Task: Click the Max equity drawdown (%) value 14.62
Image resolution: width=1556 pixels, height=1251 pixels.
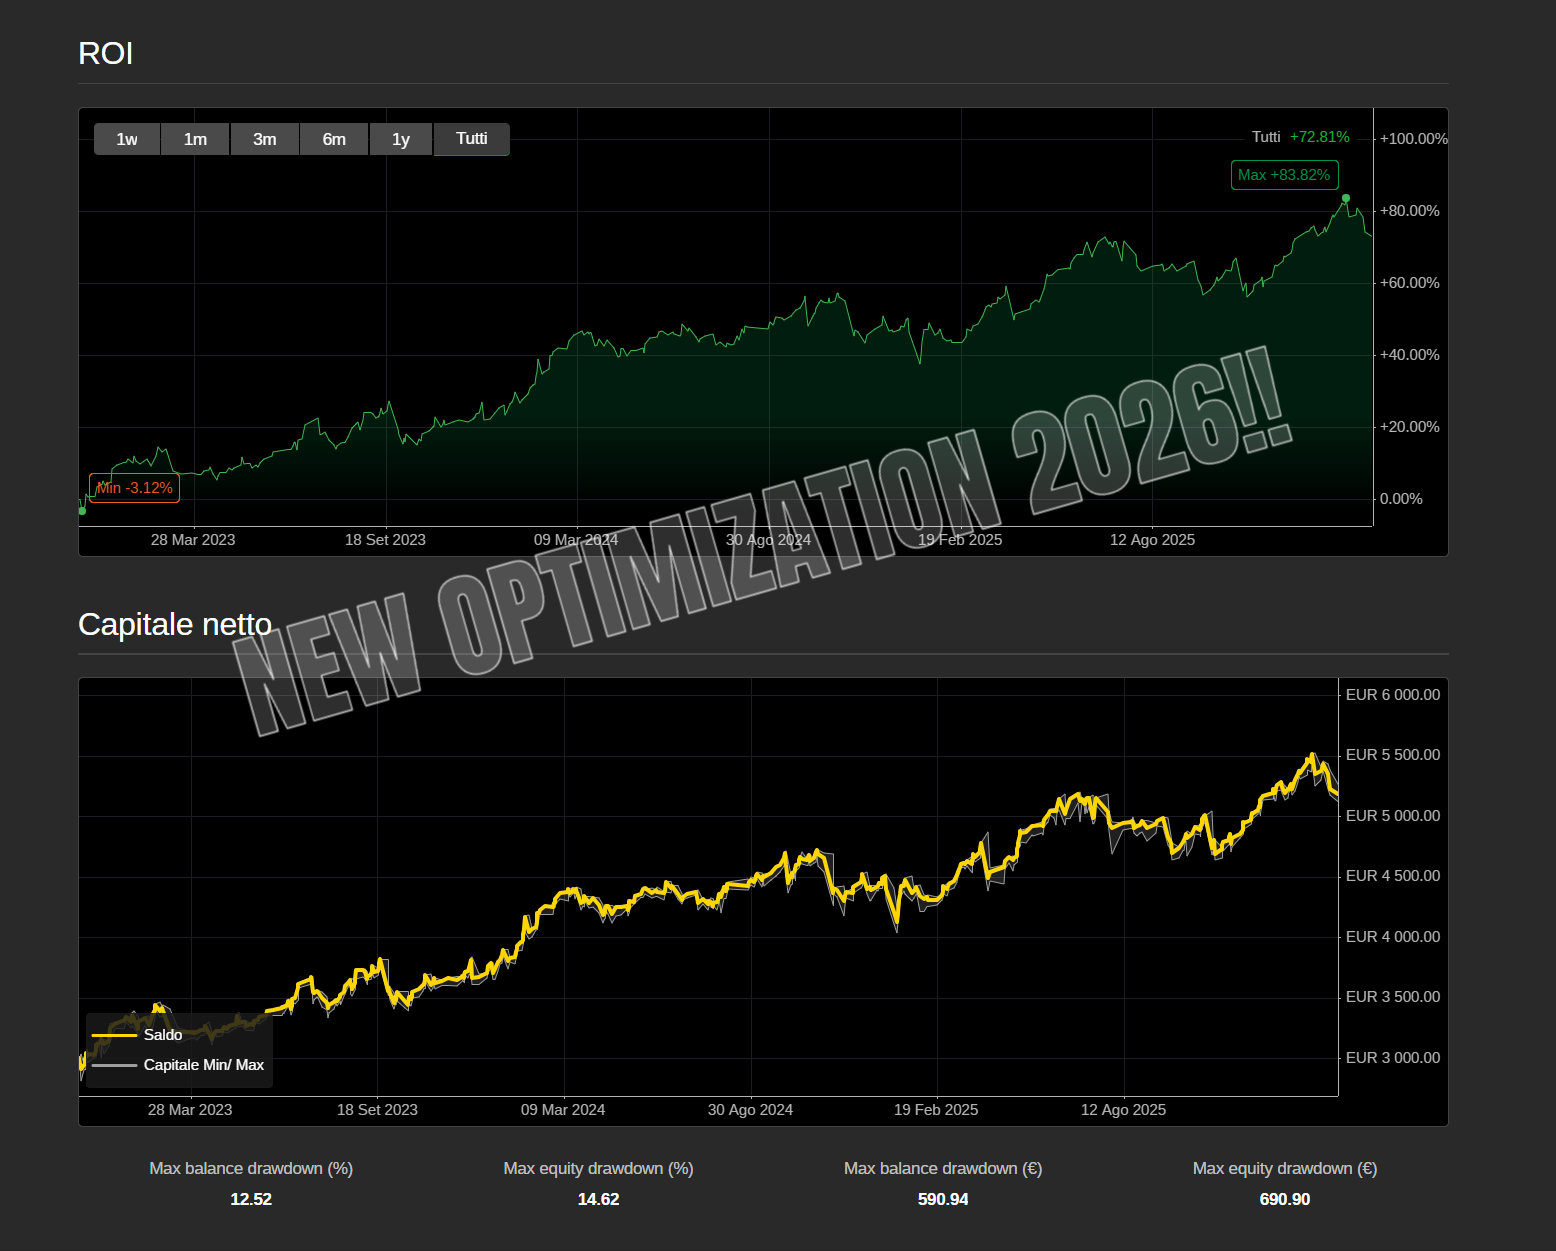Action: pyautogui.click(x=597, y=1199)
